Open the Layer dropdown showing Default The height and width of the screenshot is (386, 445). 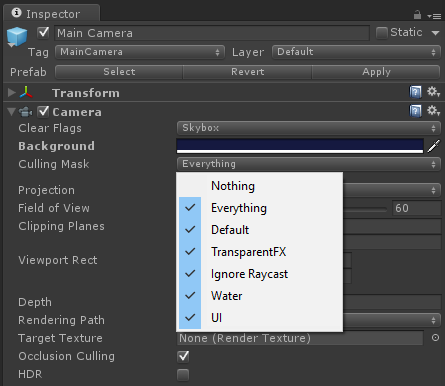356,52
